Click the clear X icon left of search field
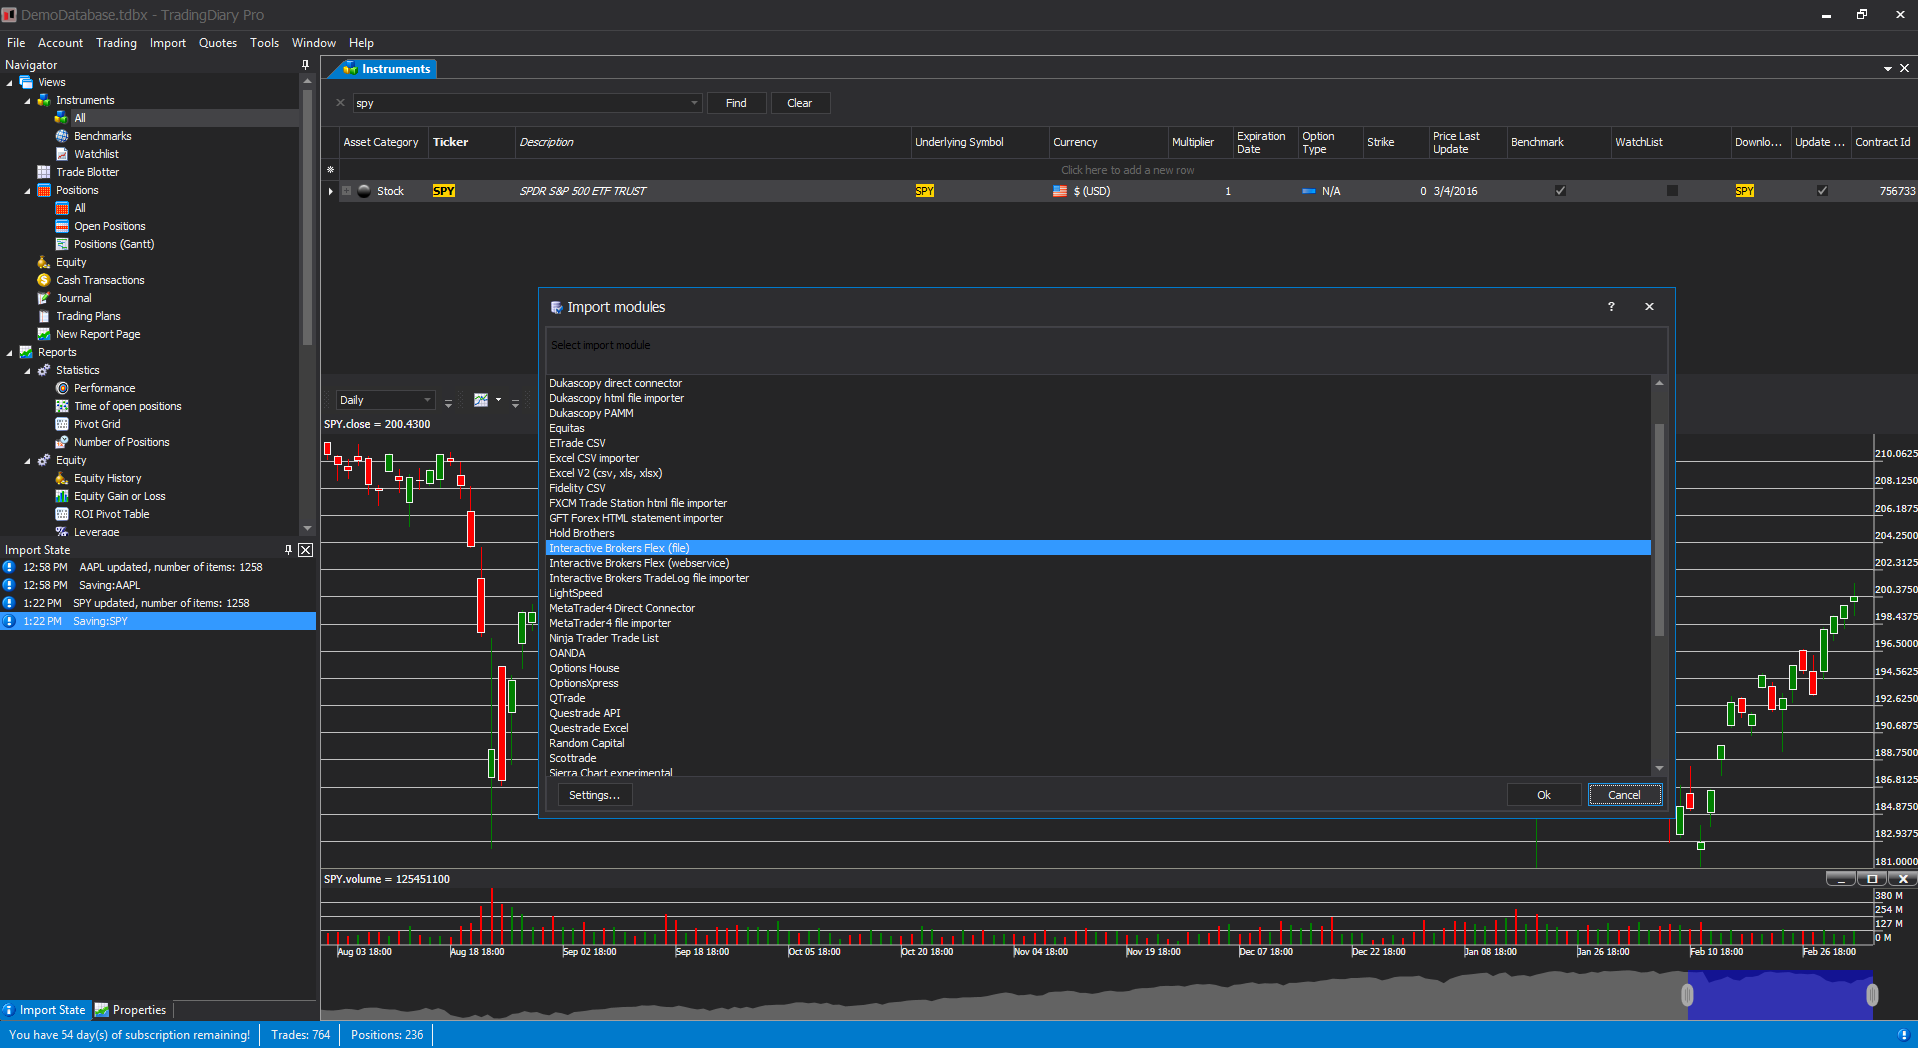The image size is (1918, 1048). pos(340,103)
